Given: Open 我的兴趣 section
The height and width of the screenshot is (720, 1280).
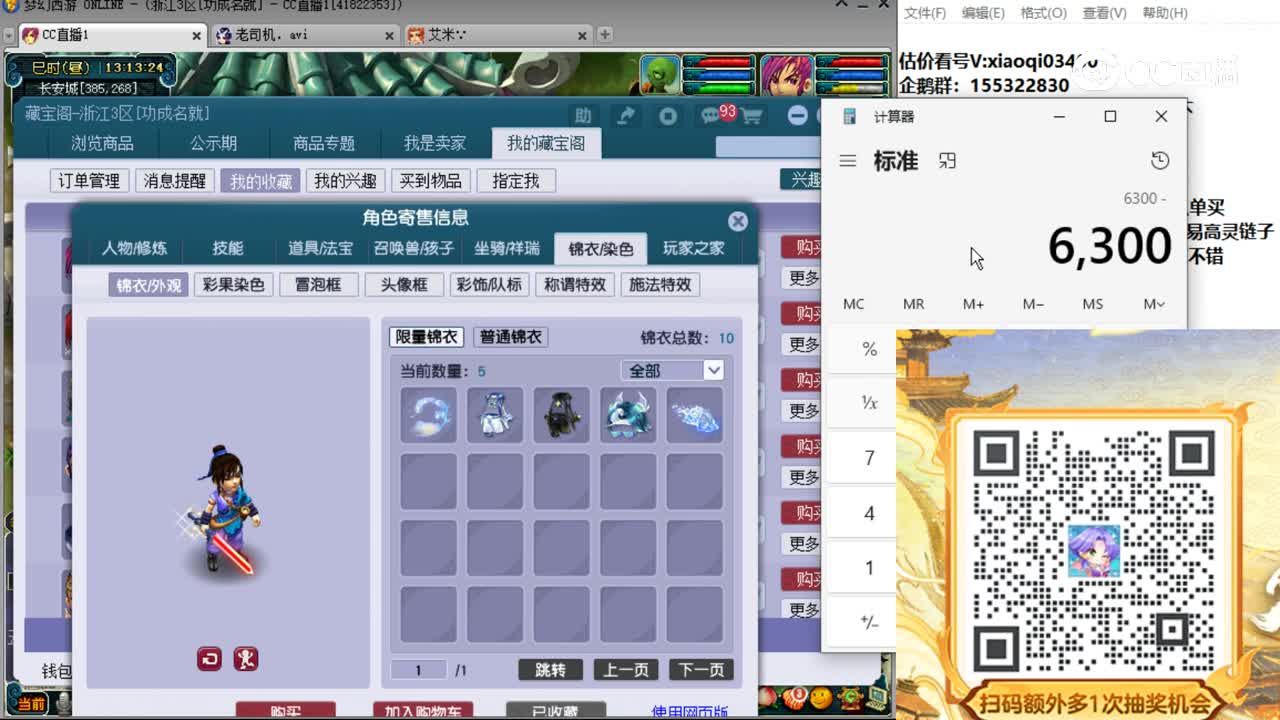Looking at the screenshot, I should (345, 181).
